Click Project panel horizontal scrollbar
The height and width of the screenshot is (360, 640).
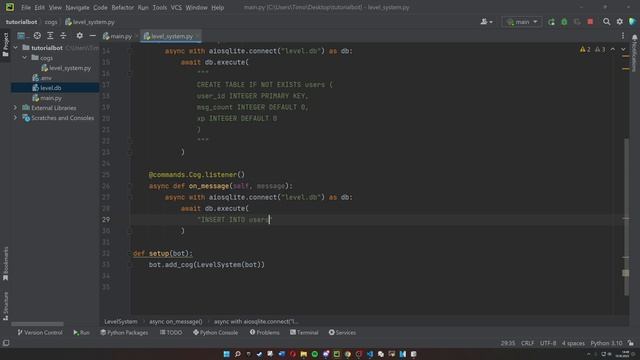click(37, 324)
